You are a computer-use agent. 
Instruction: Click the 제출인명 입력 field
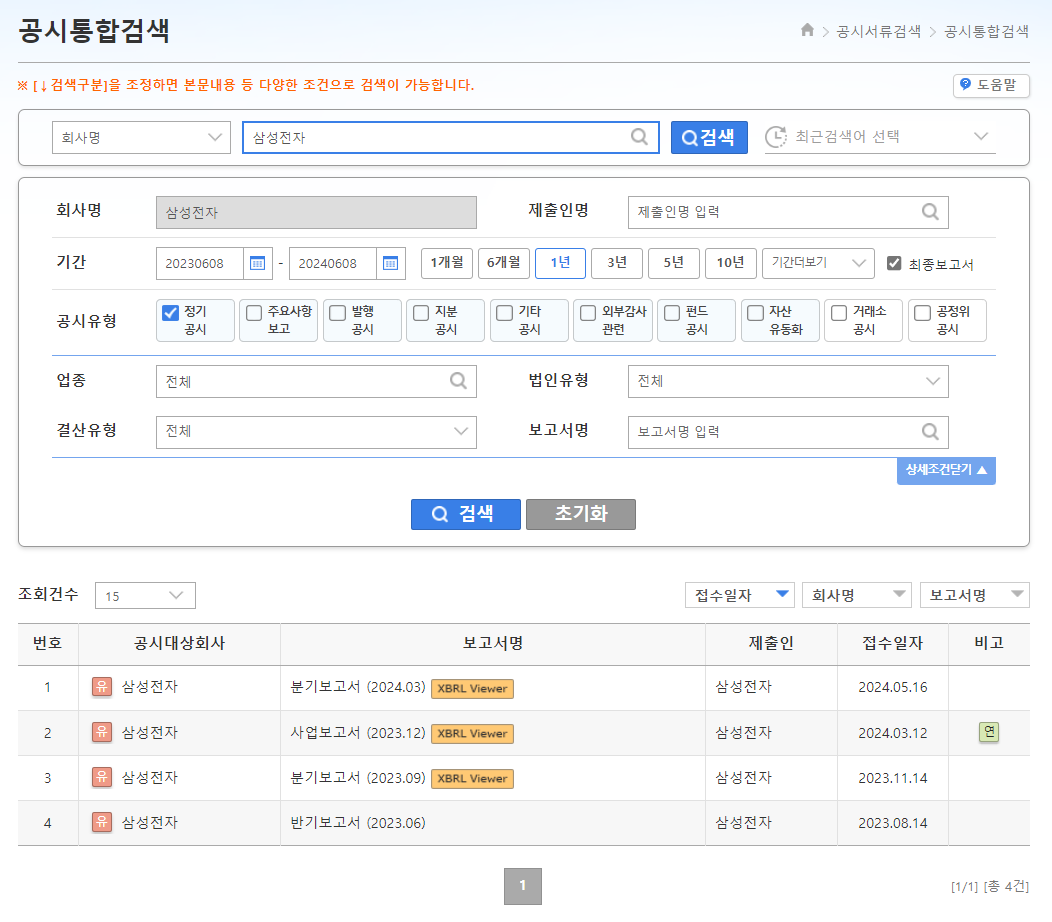coord(788,212)
